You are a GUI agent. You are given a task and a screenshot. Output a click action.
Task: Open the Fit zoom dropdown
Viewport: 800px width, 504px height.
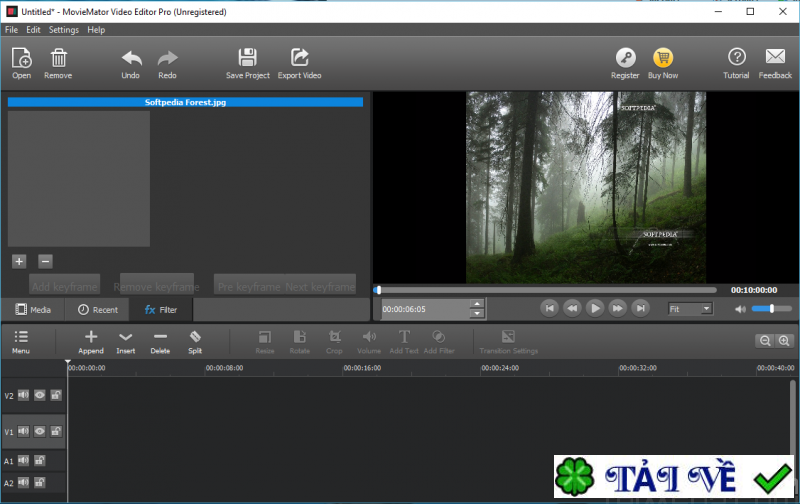(691, 309)
